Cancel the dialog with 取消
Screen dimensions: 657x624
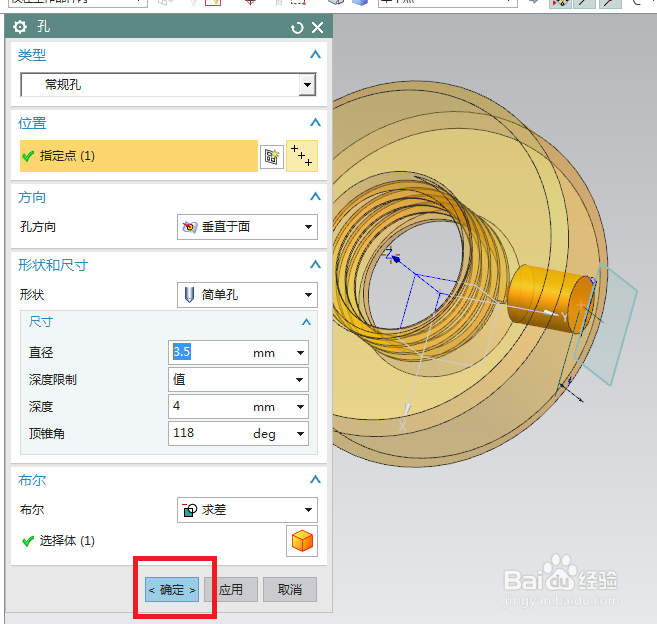click(x=290, y=590)
